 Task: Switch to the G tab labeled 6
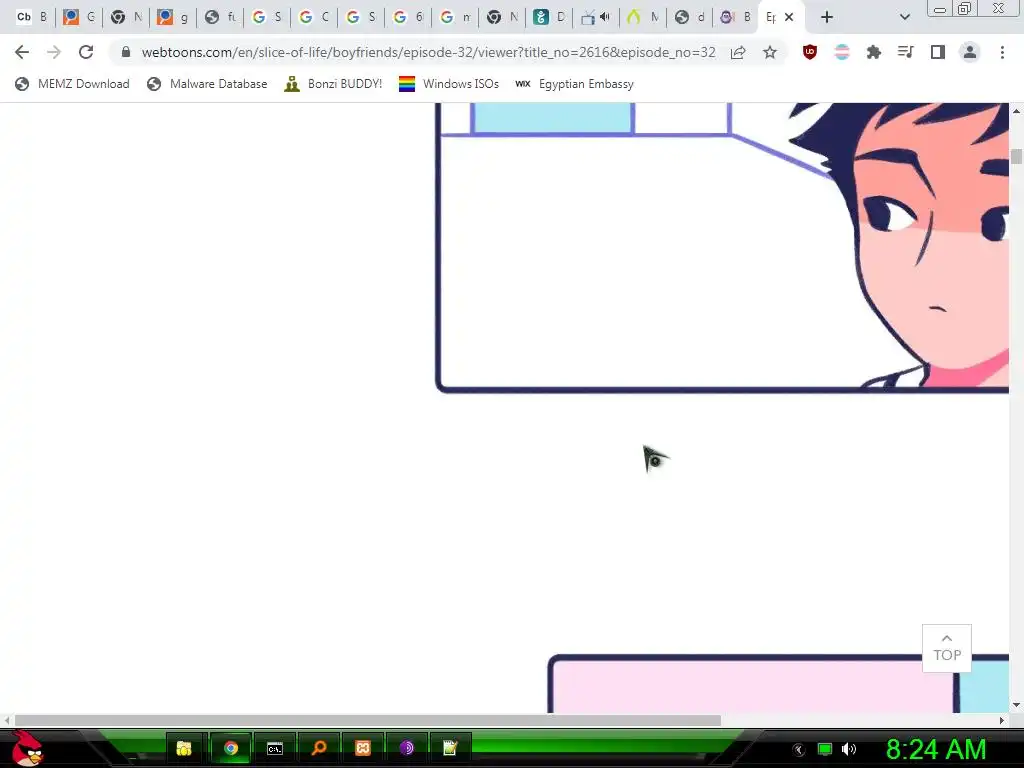(408, 17)
